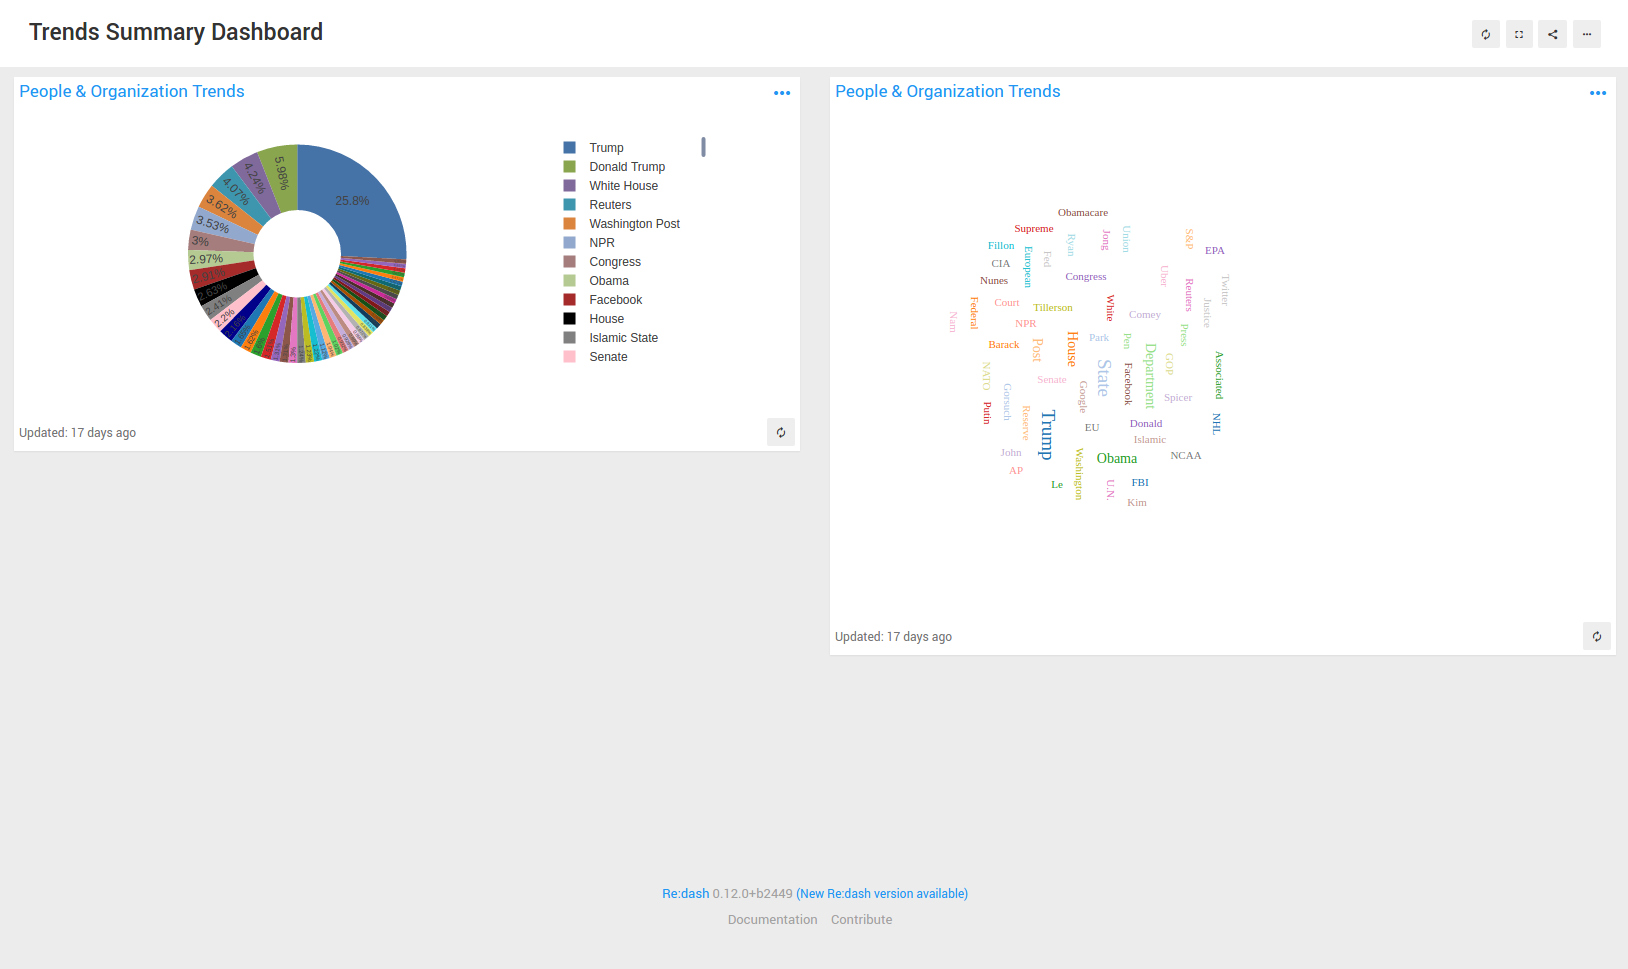Click the gray Islamic State legend swatch
1628x969 pixels.
click(569, 338)
